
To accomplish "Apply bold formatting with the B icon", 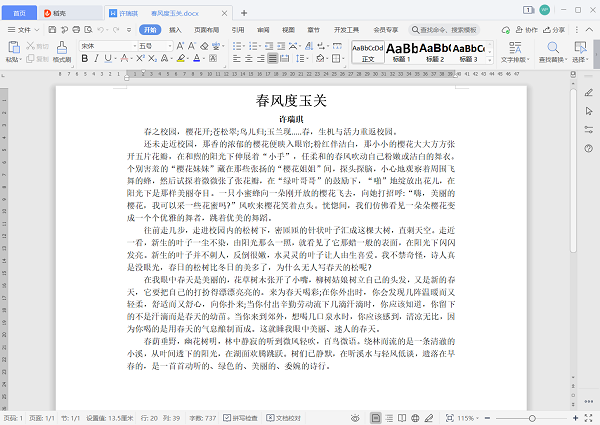I will pyautogui.click(x=84, y=59).
